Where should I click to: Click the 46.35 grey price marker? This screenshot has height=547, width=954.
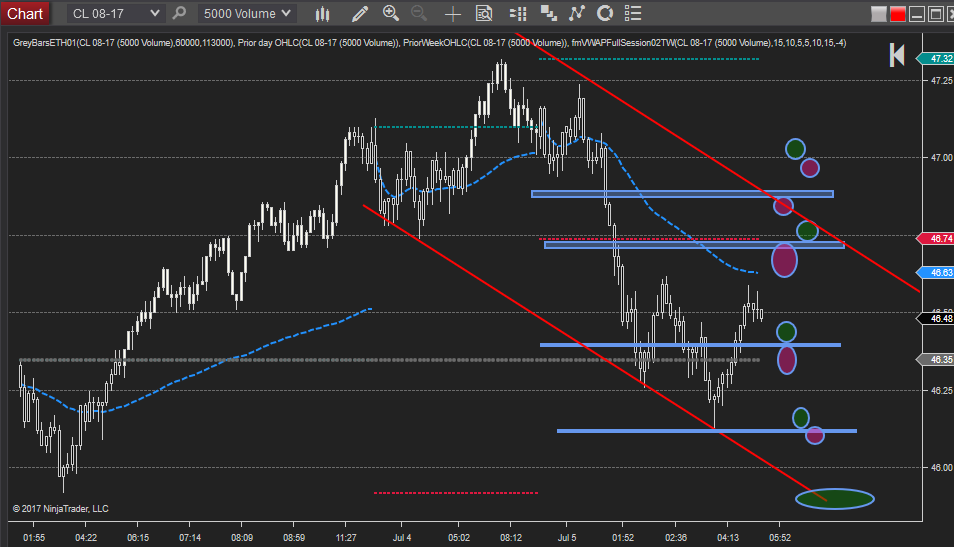936,360
